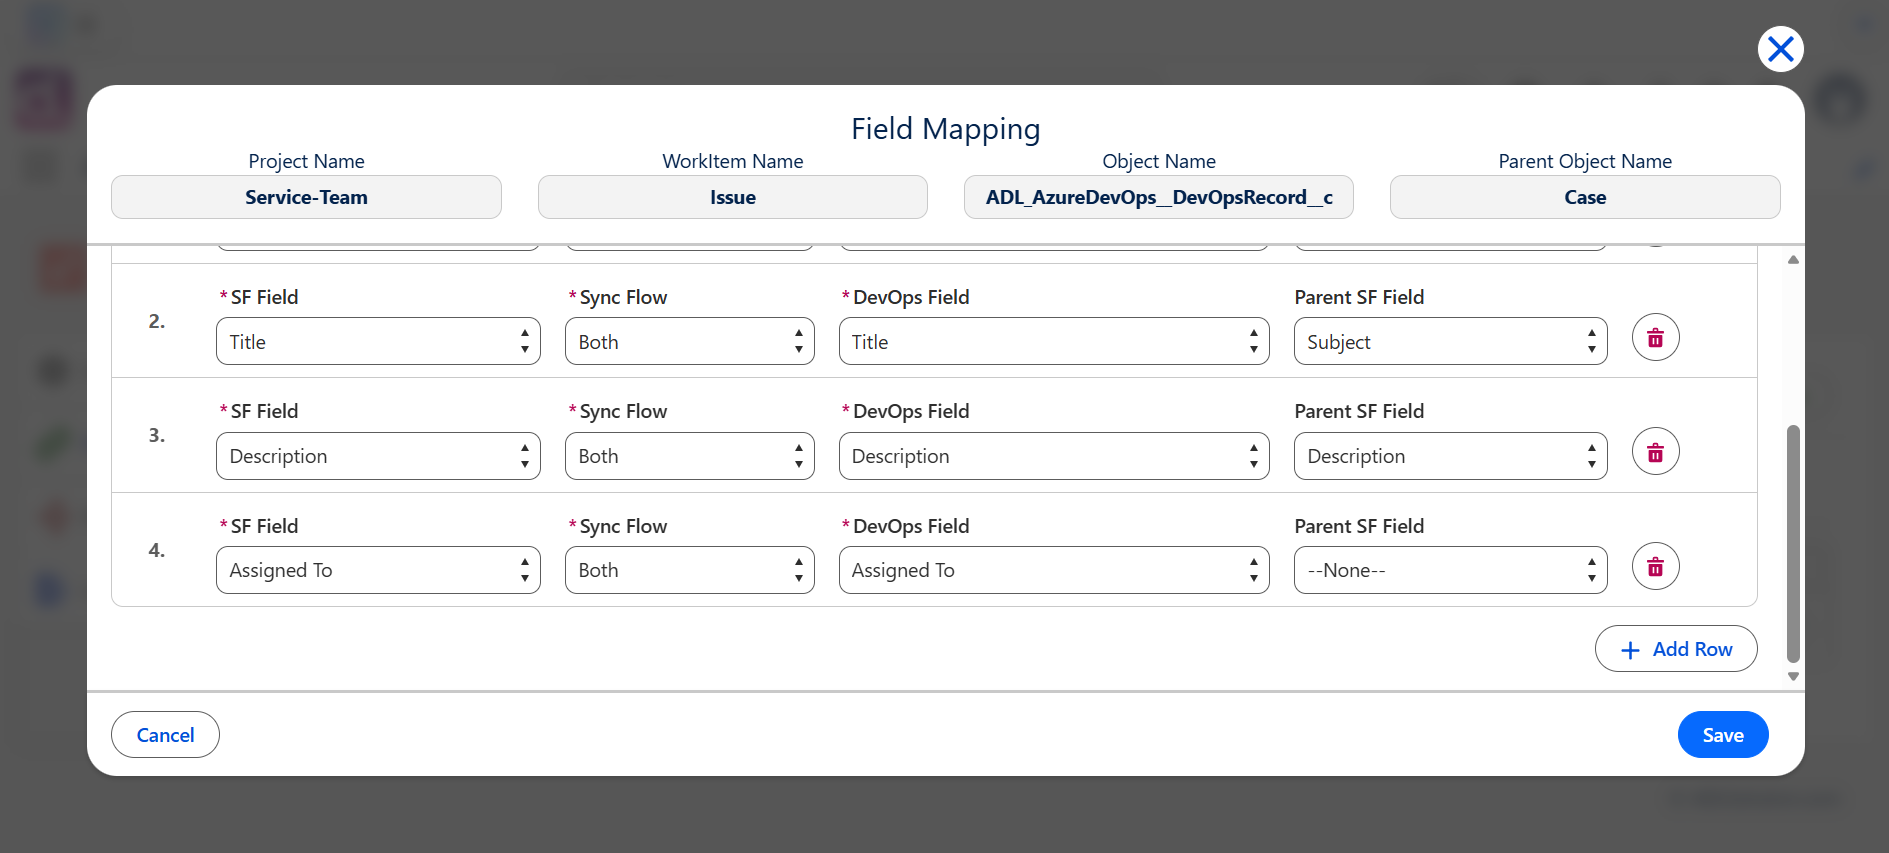Open row 4 Sync Flow Both dropdown
The image size is (1889, 853).
pos(689,570)
